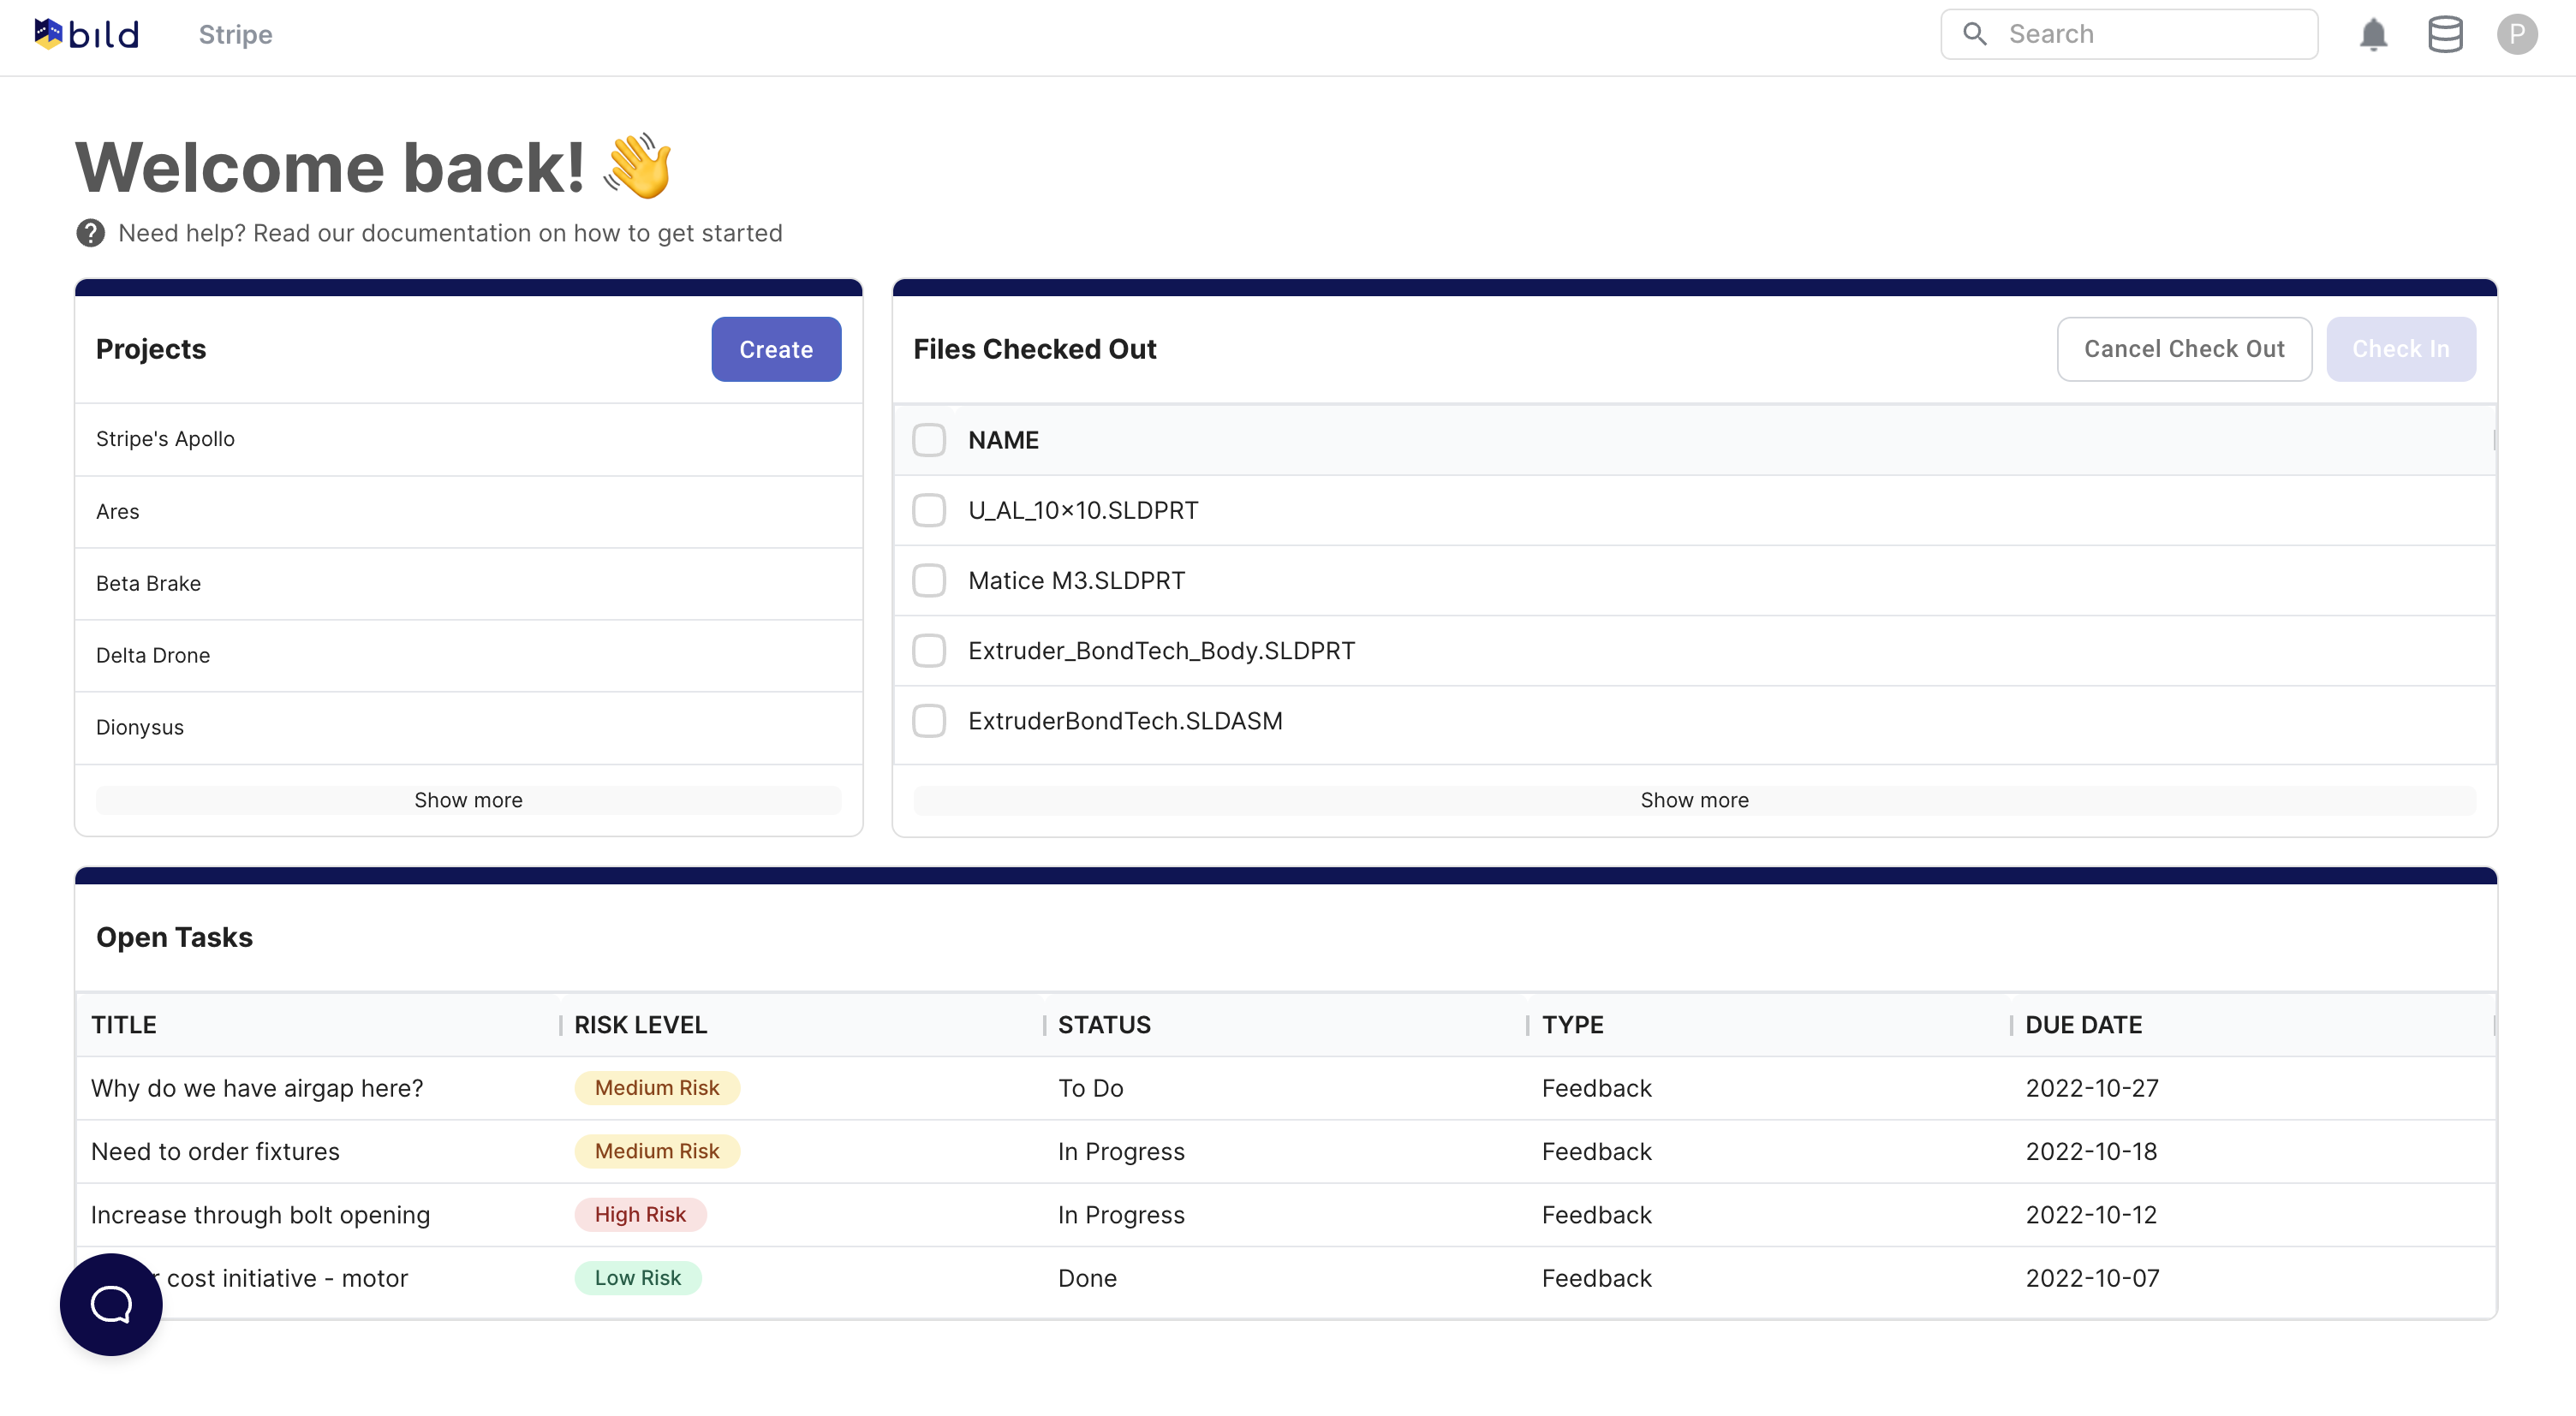Screen dimensions: 2576x1416
Task: Click the help question-mark icon
Action: tap(91, 232)
